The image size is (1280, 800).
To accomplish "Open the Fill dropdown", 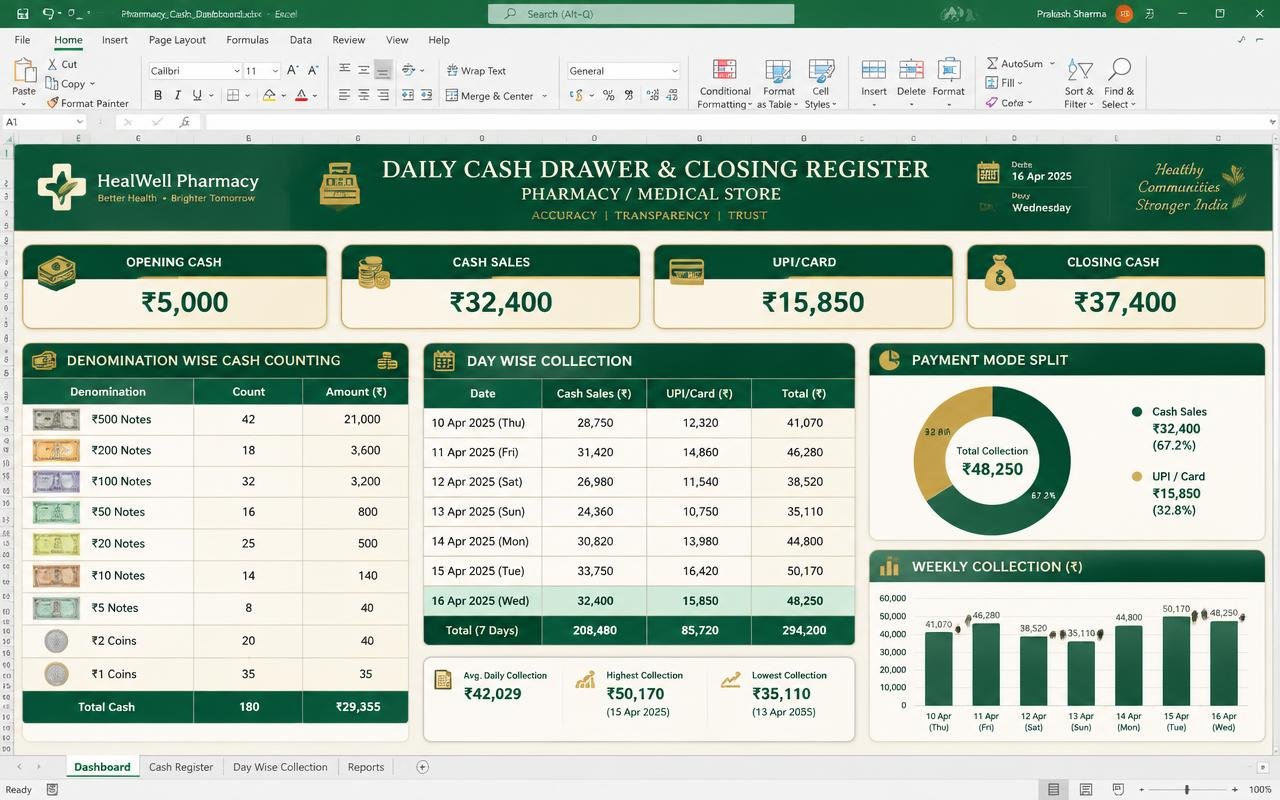I will (x=1003, y=83).
